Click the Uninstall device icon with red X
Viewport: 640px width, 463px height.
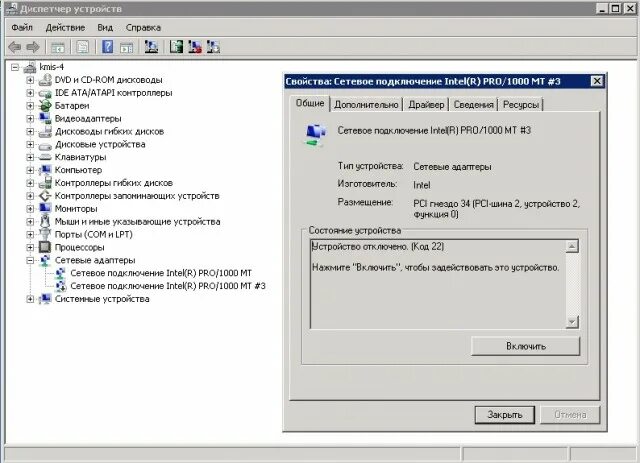coord(195,47)
